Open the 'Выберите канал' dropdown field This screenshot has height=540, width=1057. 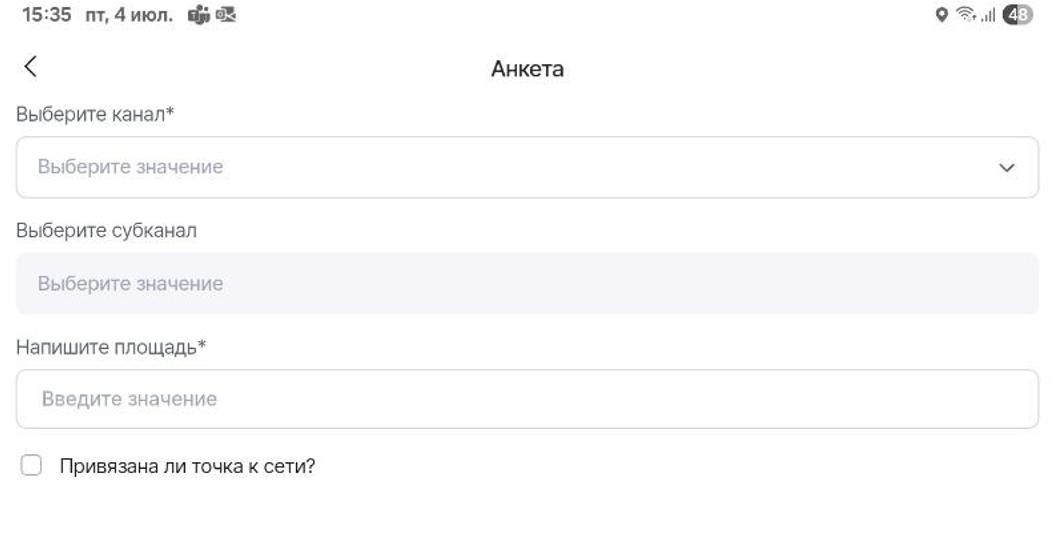[x=527, y=167]
